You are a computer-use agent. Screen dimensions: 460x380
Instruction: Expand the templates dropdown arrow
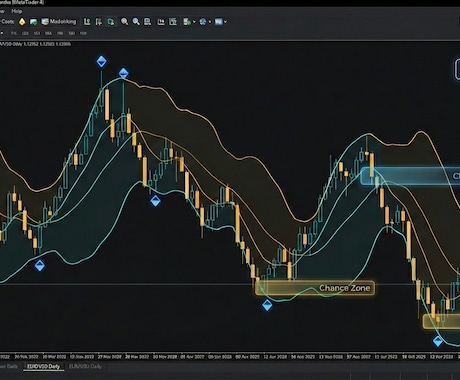(x=226, y=22)
